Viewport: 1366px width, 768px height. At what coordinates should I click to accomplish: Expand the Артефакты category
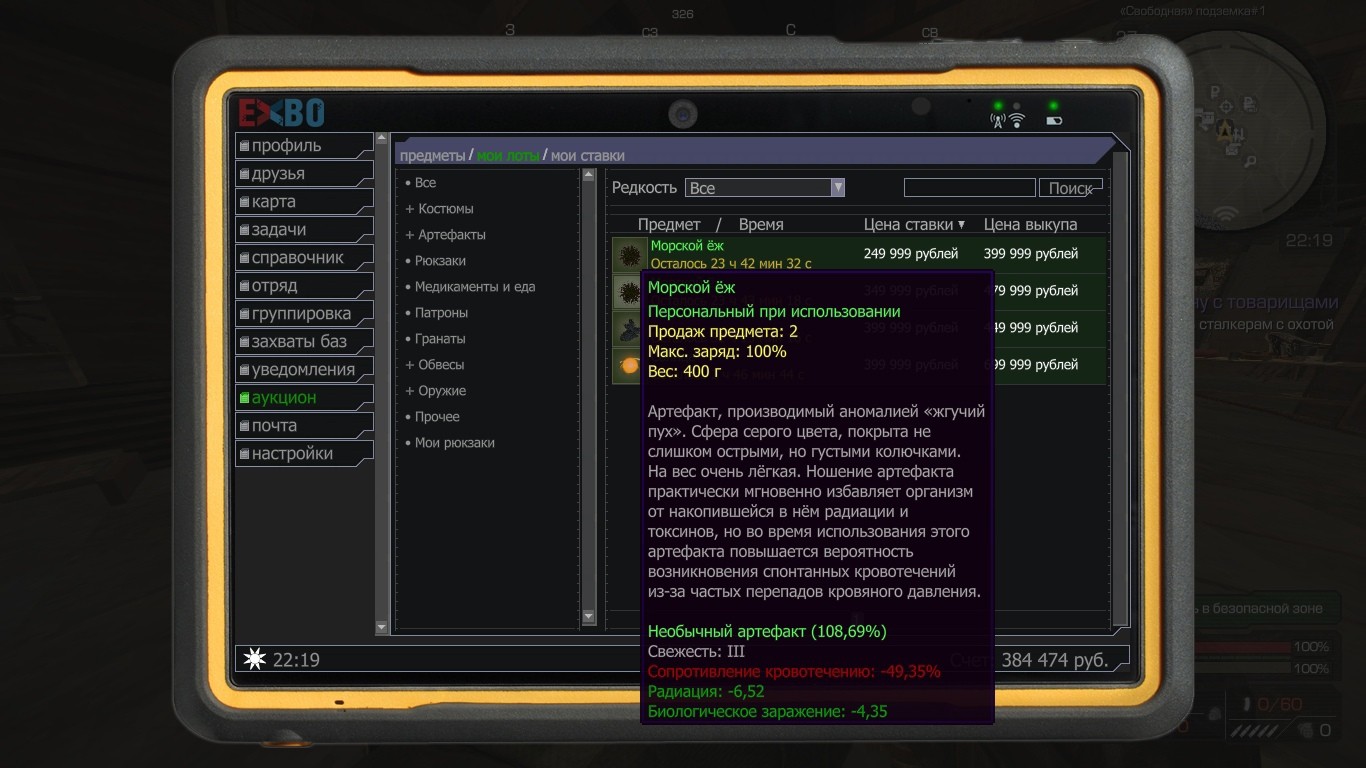coord(445,235)
